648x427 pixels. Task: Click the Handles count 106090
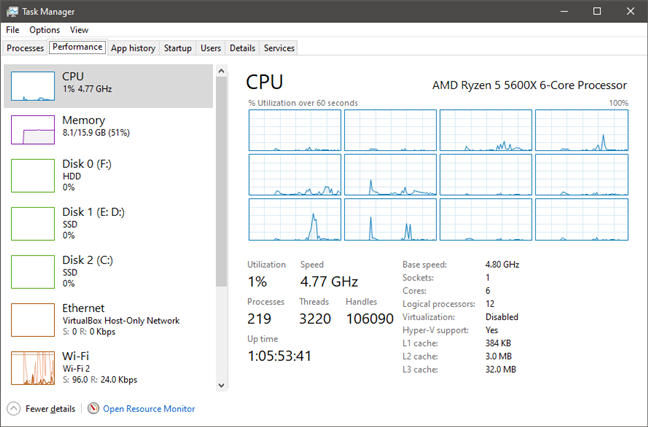click(x=369, y=319)
